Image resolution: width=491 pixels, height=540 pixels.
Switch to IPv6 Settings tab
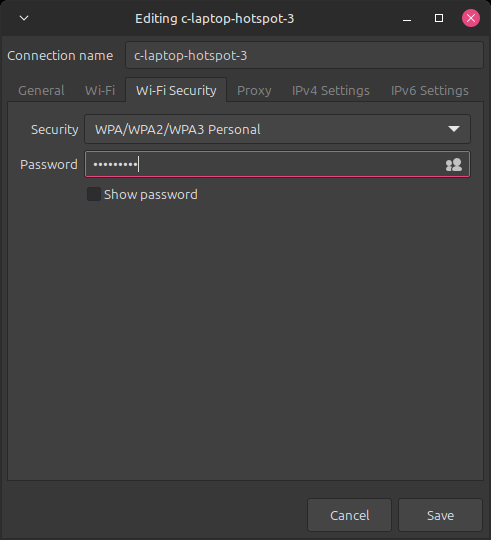click(x=429, y=91)
